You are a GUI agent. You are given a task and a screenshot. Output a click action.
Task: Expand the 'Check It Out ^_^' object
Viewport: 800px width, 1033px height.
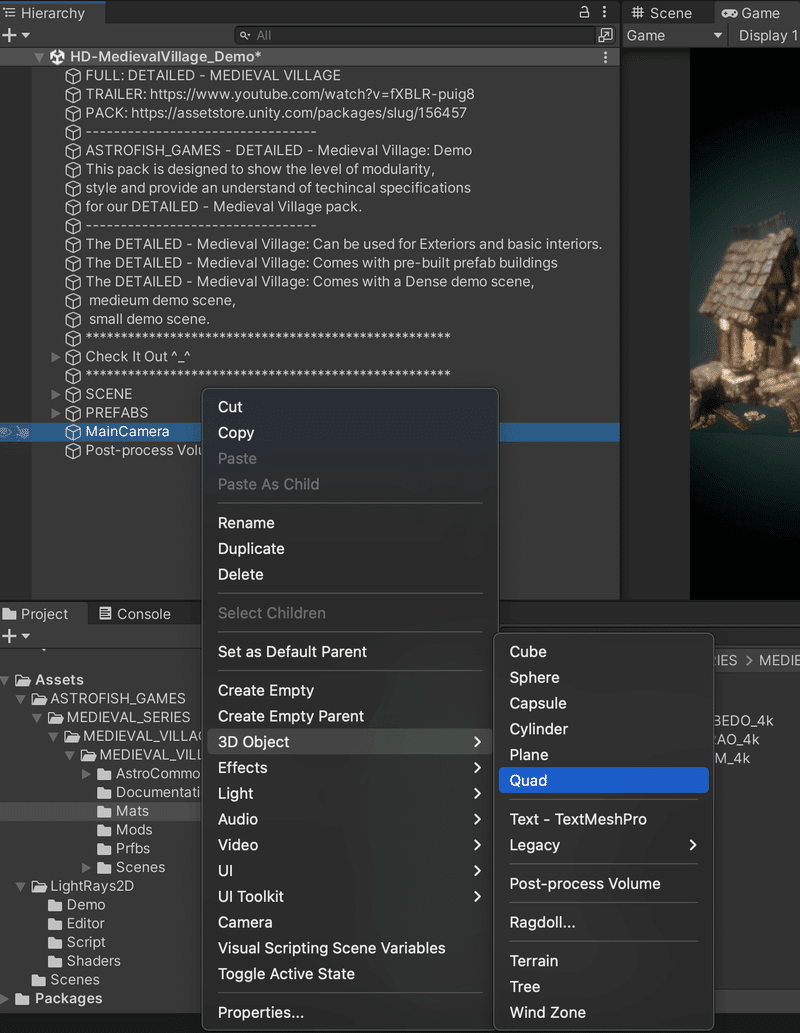56,356
